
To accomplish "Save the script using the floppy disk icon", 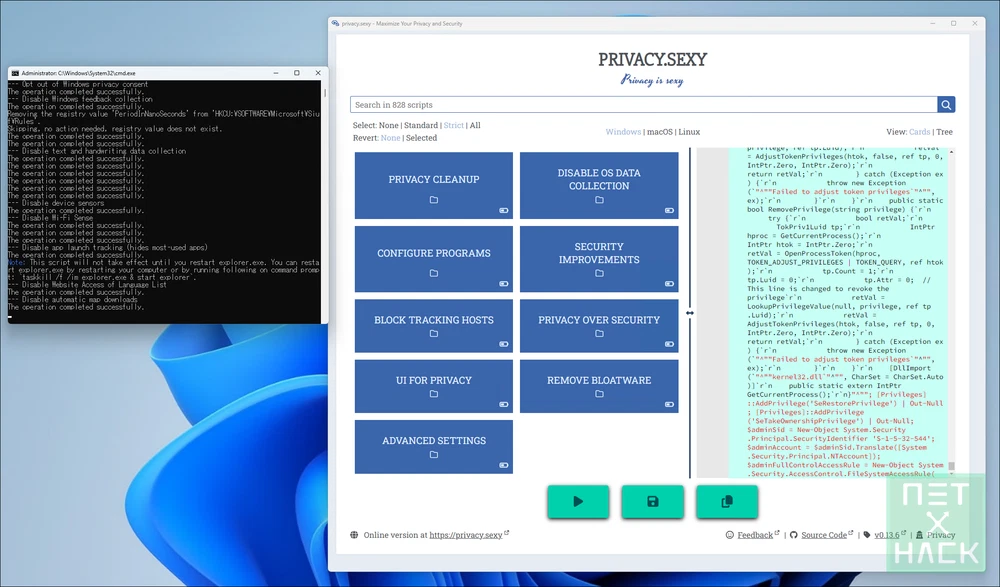I will [652, 502].
